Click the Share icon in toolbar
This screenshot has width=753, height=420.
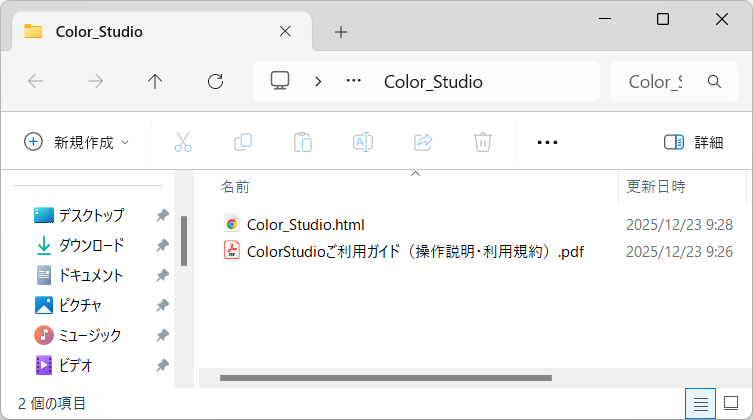point(423,142)
